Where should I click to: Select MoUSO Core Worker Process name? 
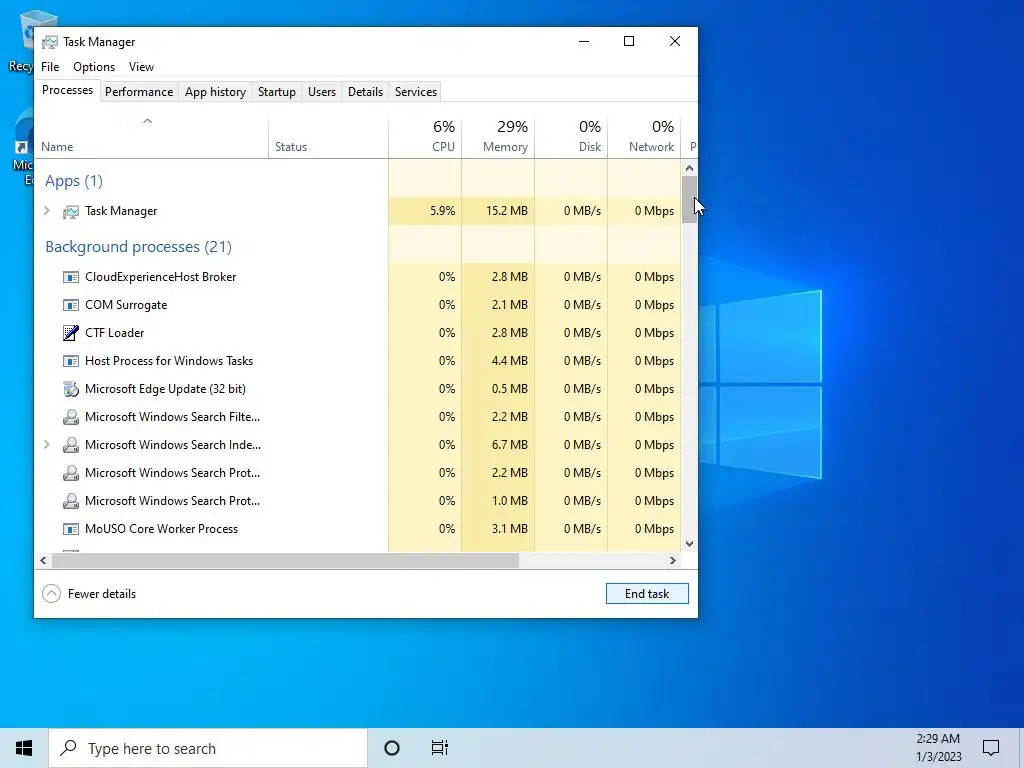click(x=161, y=529)
